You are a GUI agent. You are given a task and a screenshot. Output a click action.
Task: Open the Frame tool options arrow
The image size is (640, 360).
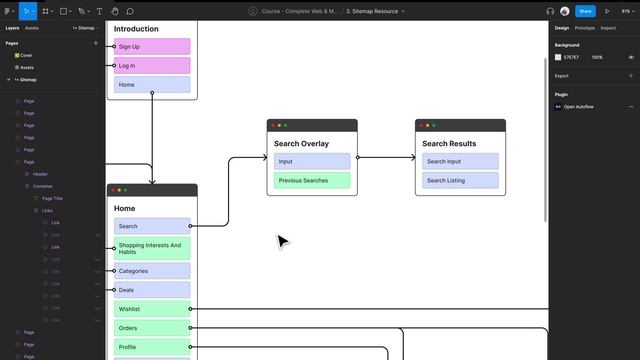[52, 11]
